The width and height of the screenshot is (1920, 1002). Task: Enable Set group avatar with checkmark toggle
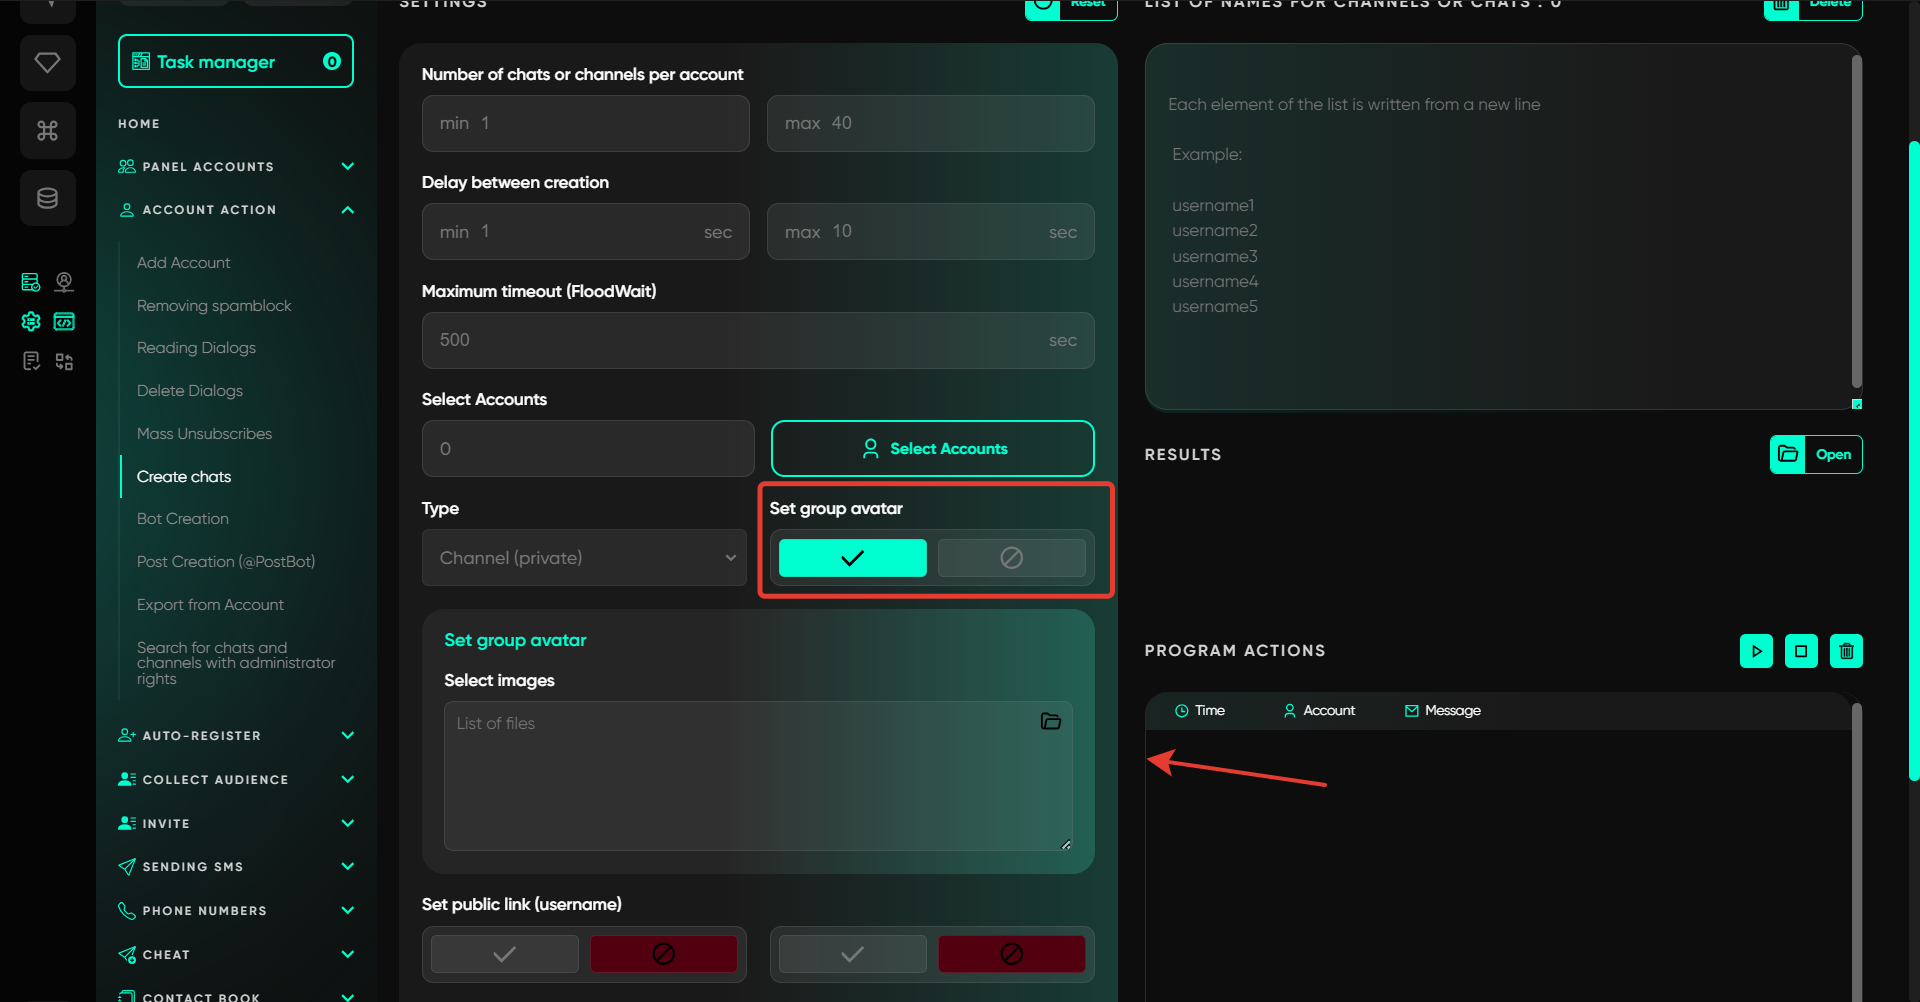pos(852,558)
